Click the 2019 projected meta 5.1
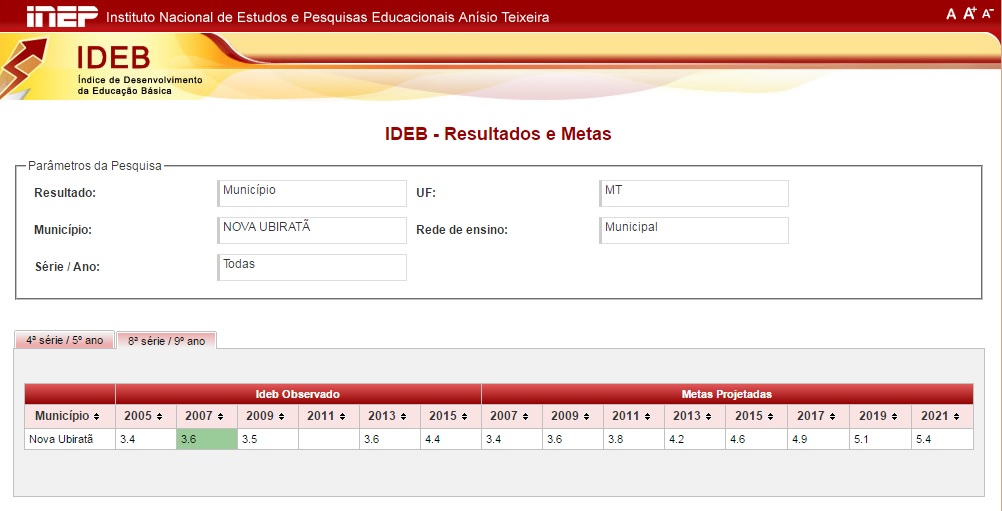Screen dimensions: 1002x511 (x=881, y=439)
